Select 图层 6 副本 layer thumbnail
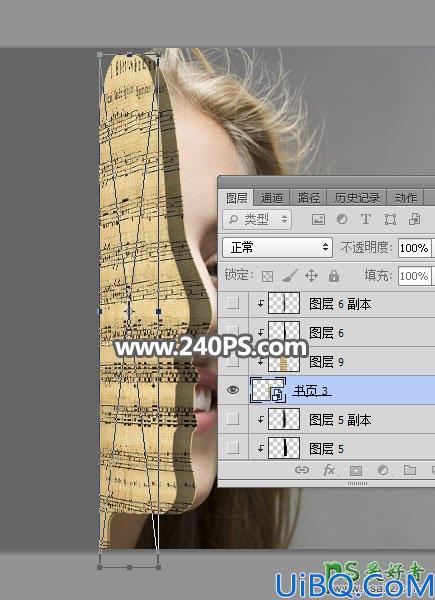Image resolution: width=435 pixels, height=600 pixels. click(284, 304)
